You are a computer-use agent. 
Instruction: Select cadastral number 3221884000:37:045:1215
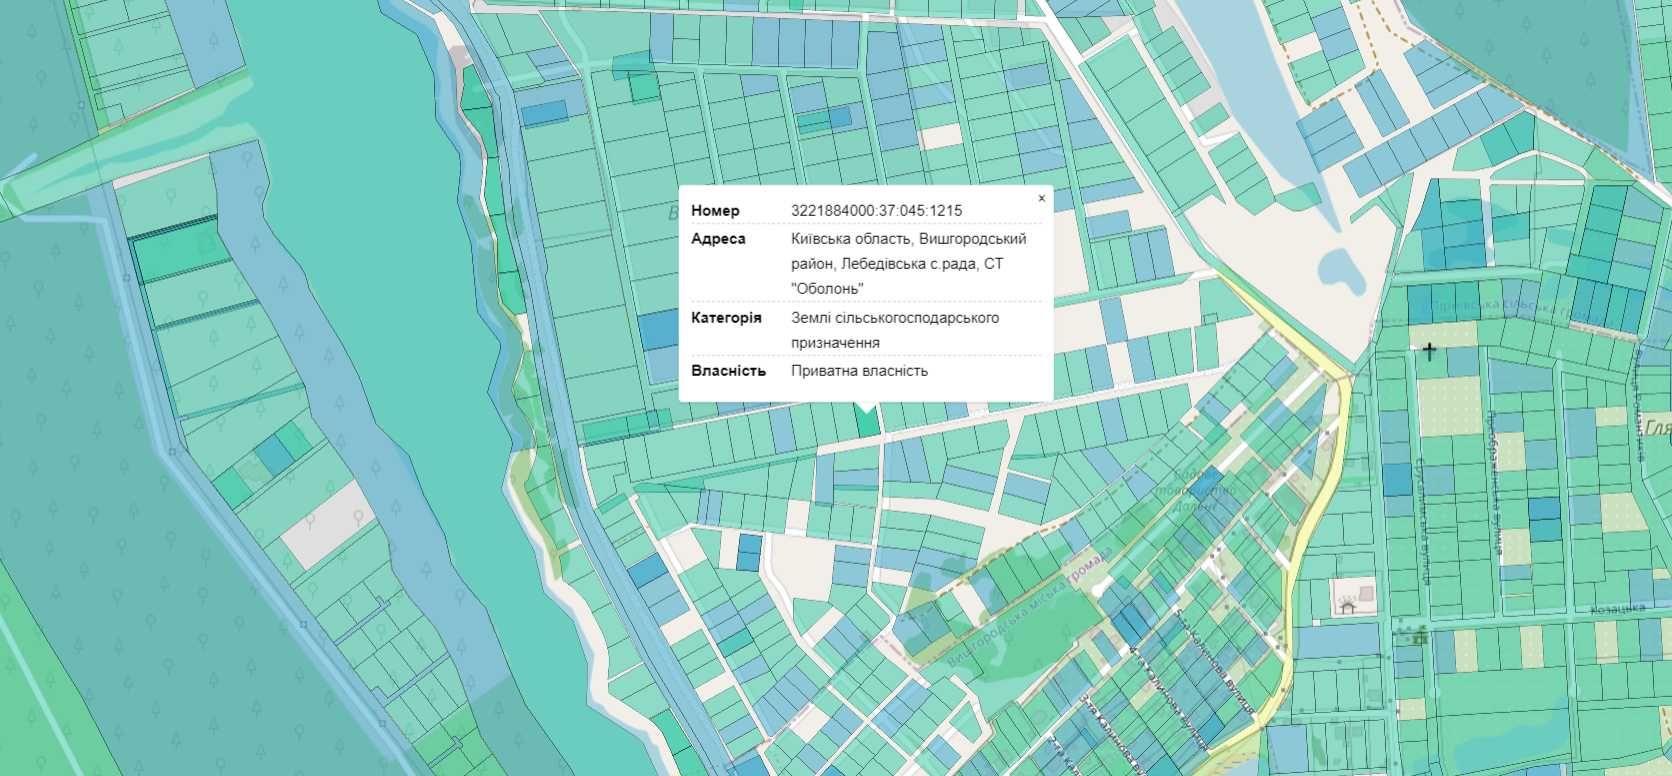(x=876, y=211)
